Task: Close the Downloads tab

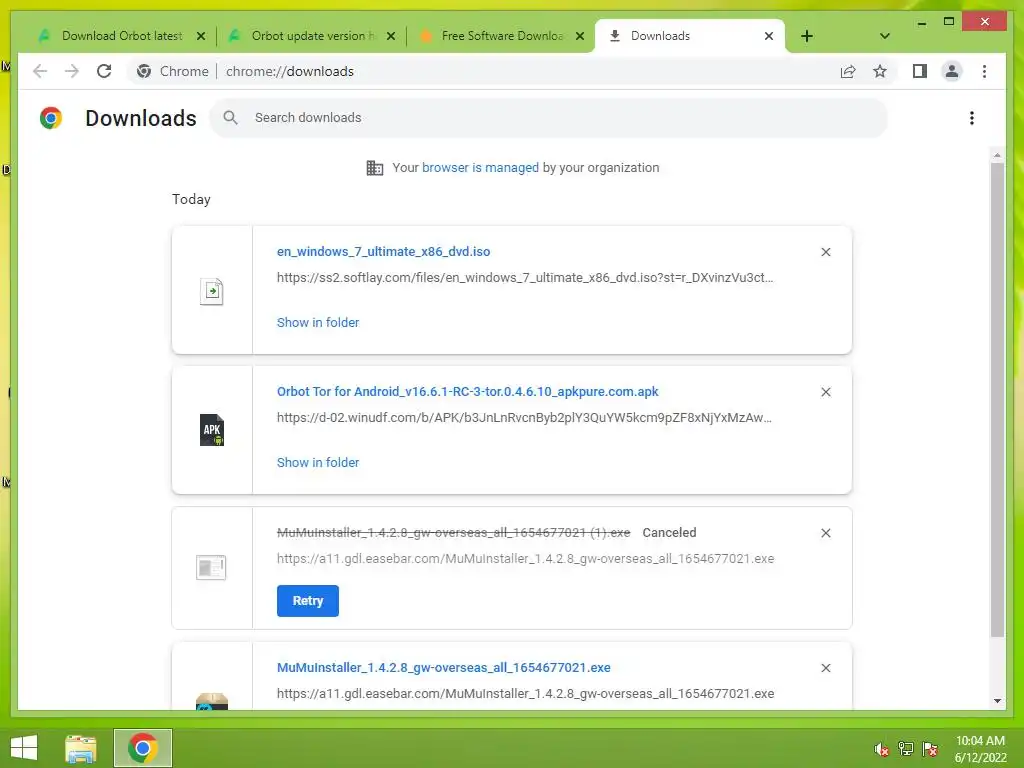Action: pos(769,36)
